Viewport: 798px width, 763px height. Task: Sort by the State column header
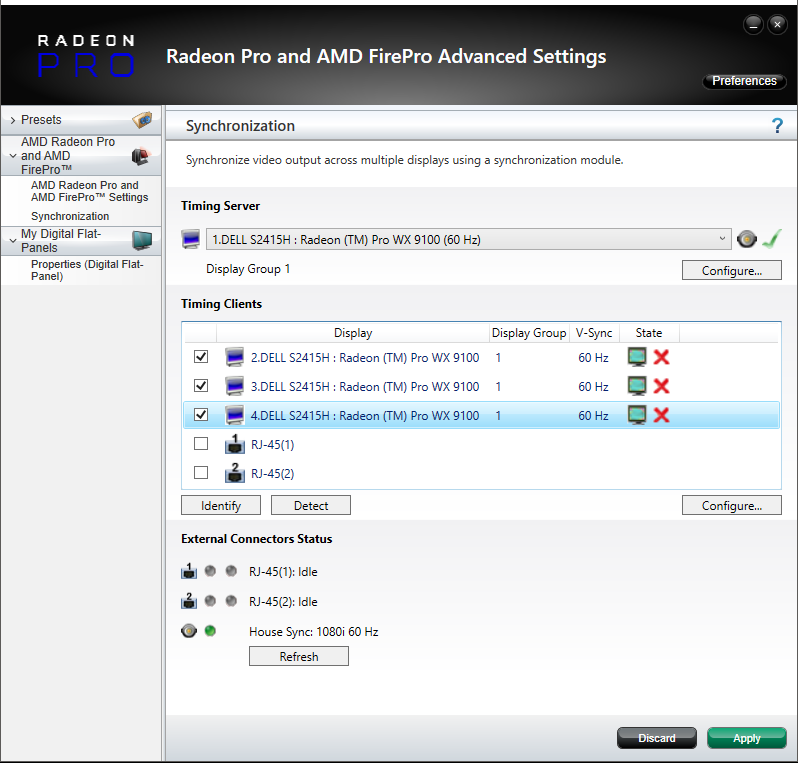pos(649,333)
